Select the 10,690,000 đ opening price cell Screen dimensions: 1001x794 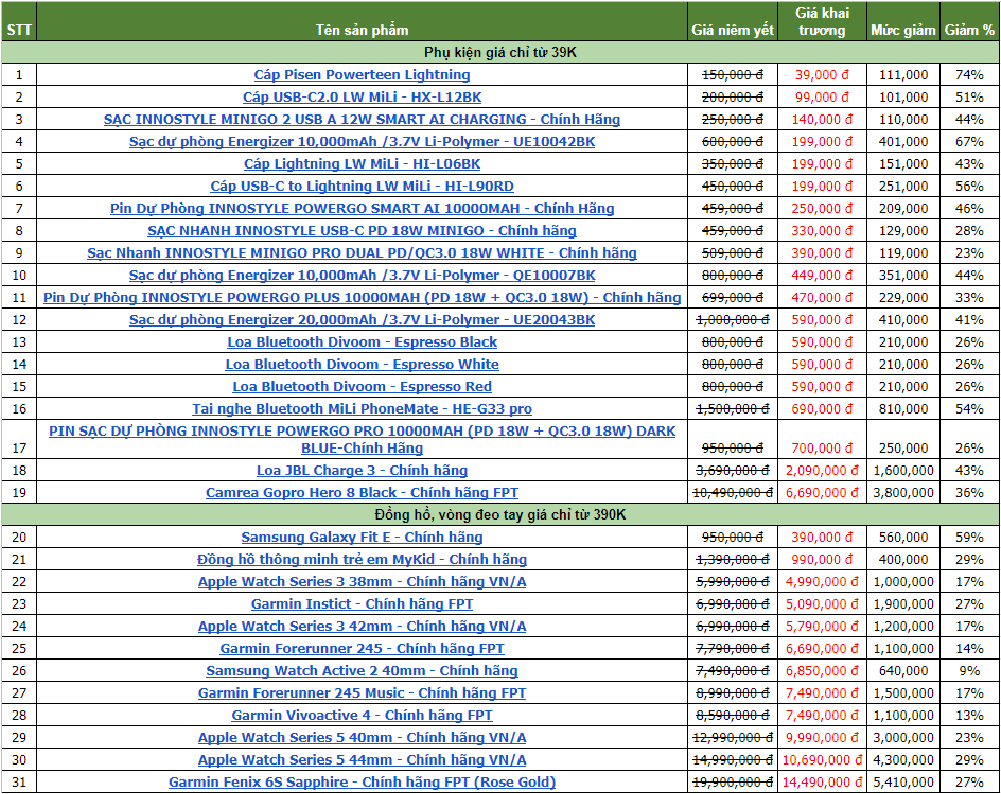coord(822,760)
